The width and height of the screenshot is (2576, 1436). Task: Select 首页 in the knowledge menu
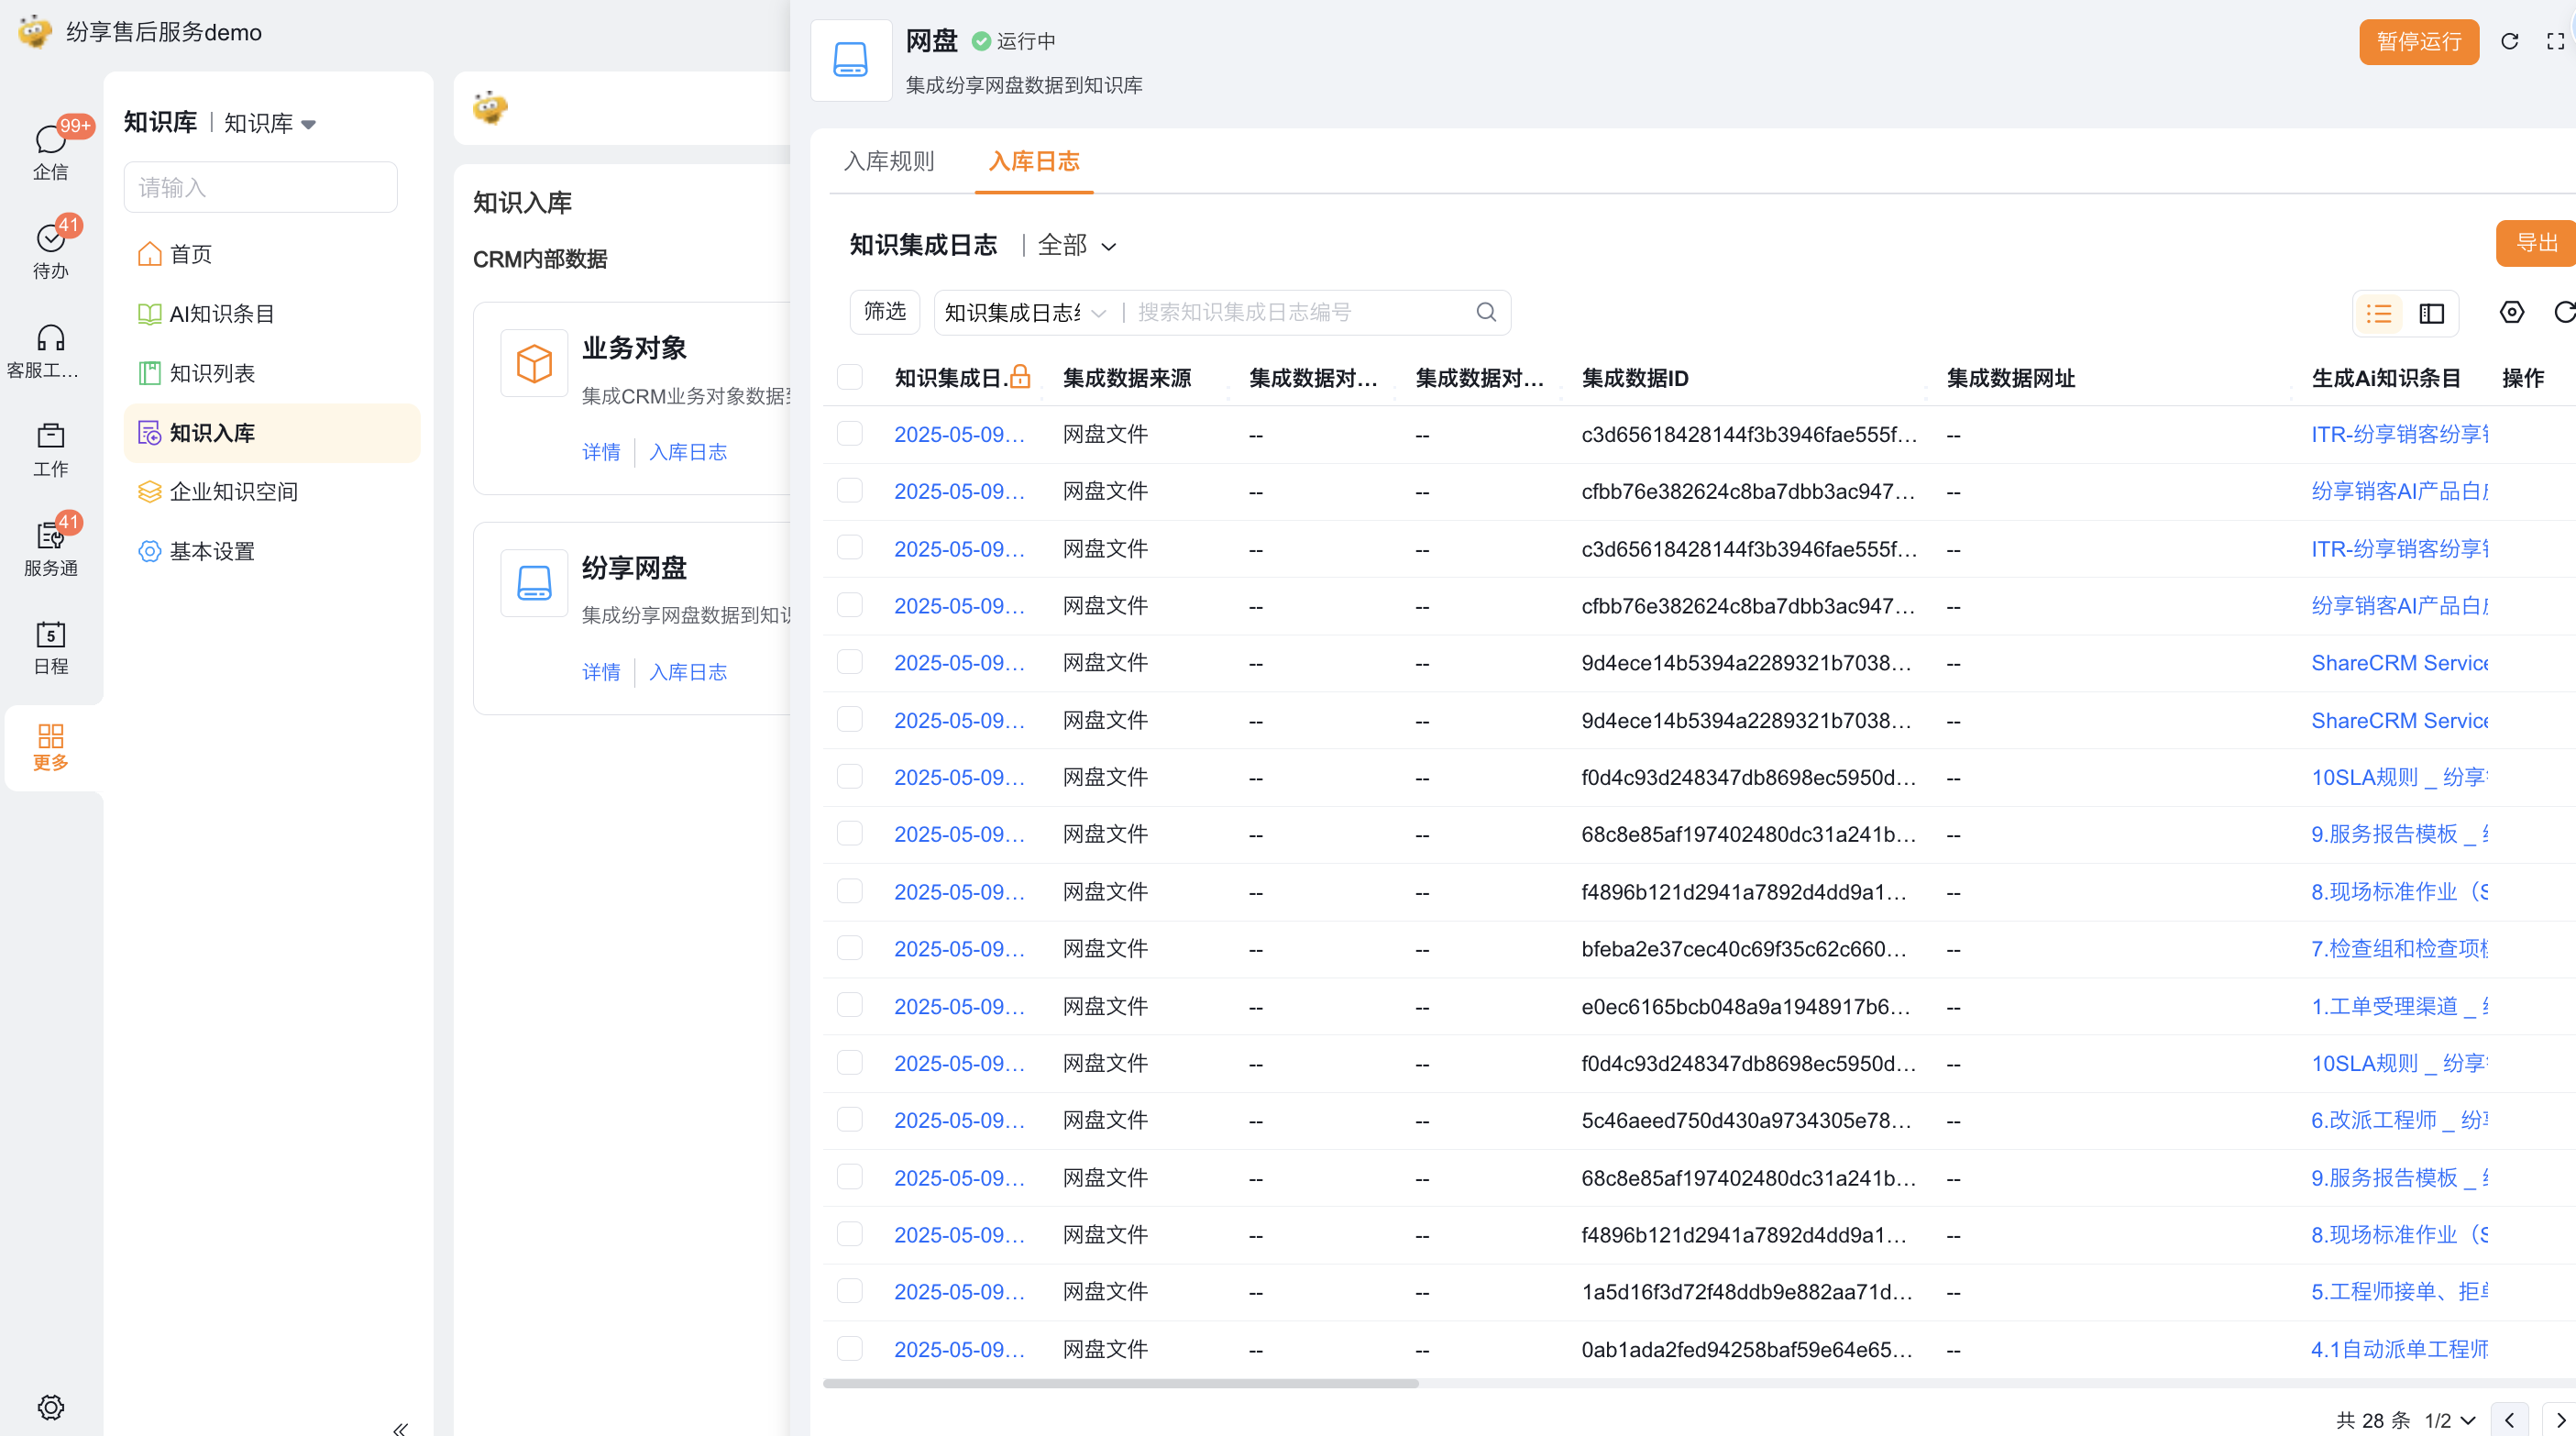271,254
